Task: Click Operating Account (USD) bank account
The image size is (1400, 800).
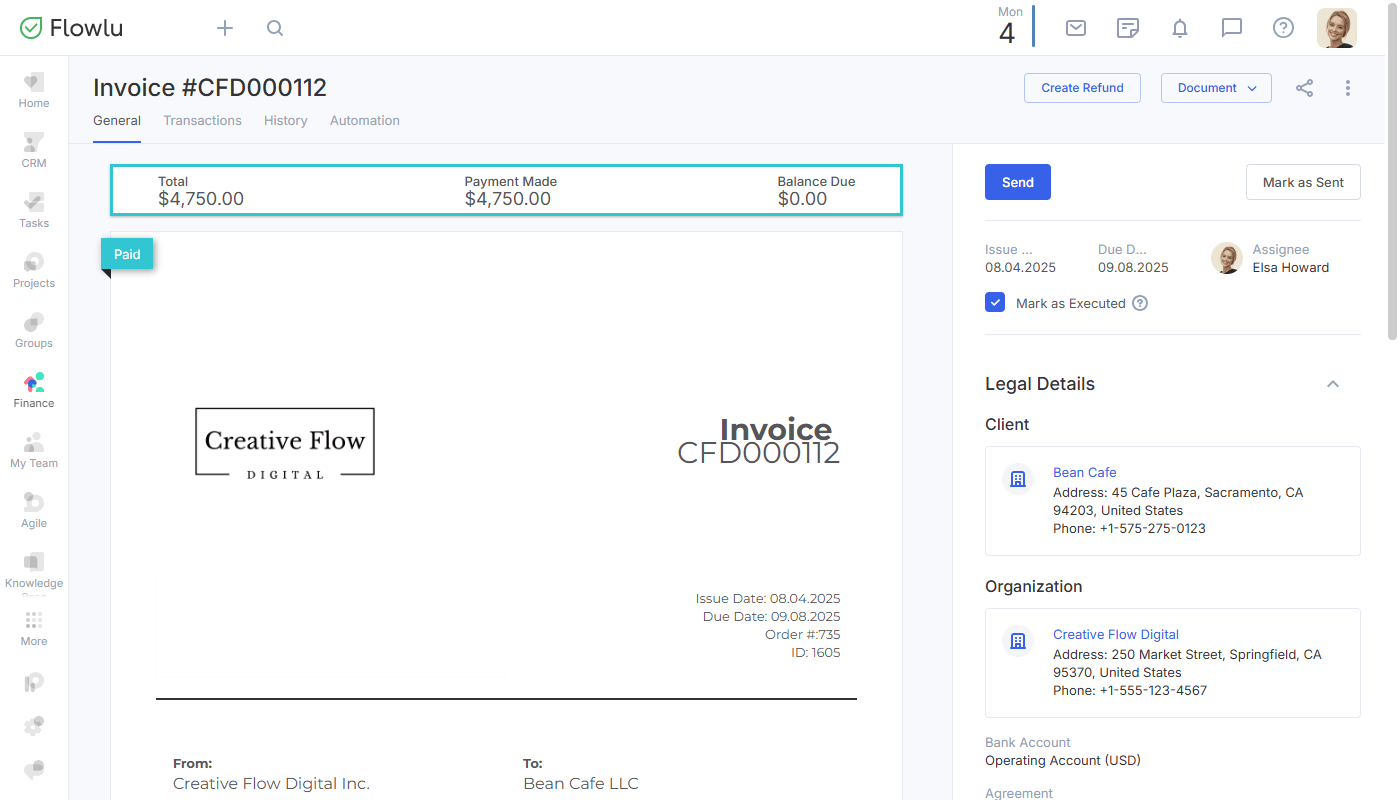Action: 1063,760
